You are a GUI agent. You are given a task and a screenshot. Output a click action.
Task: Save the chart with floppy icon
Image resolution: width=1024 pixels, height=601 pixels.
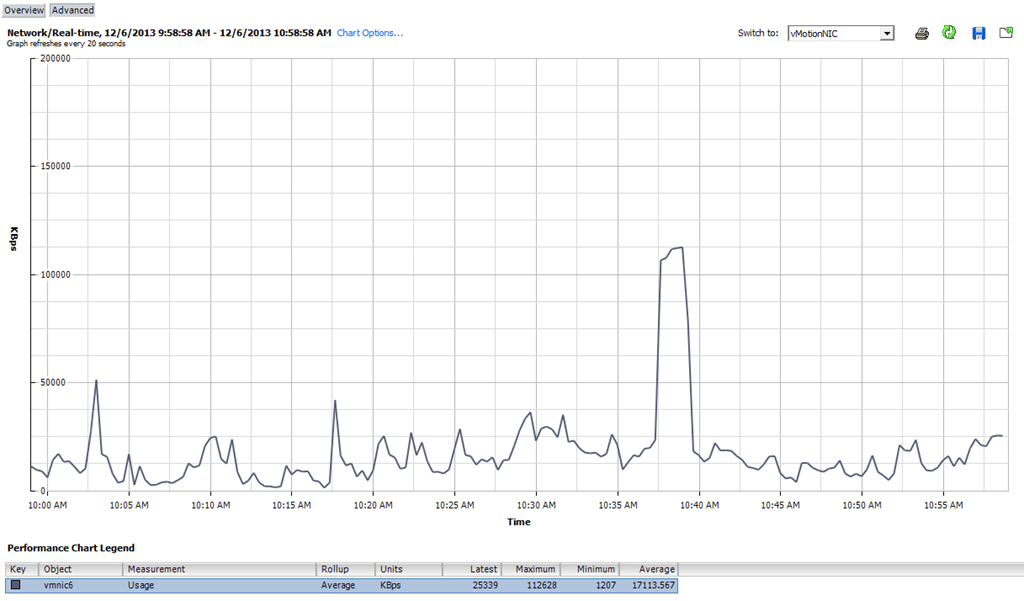[978, 33]
